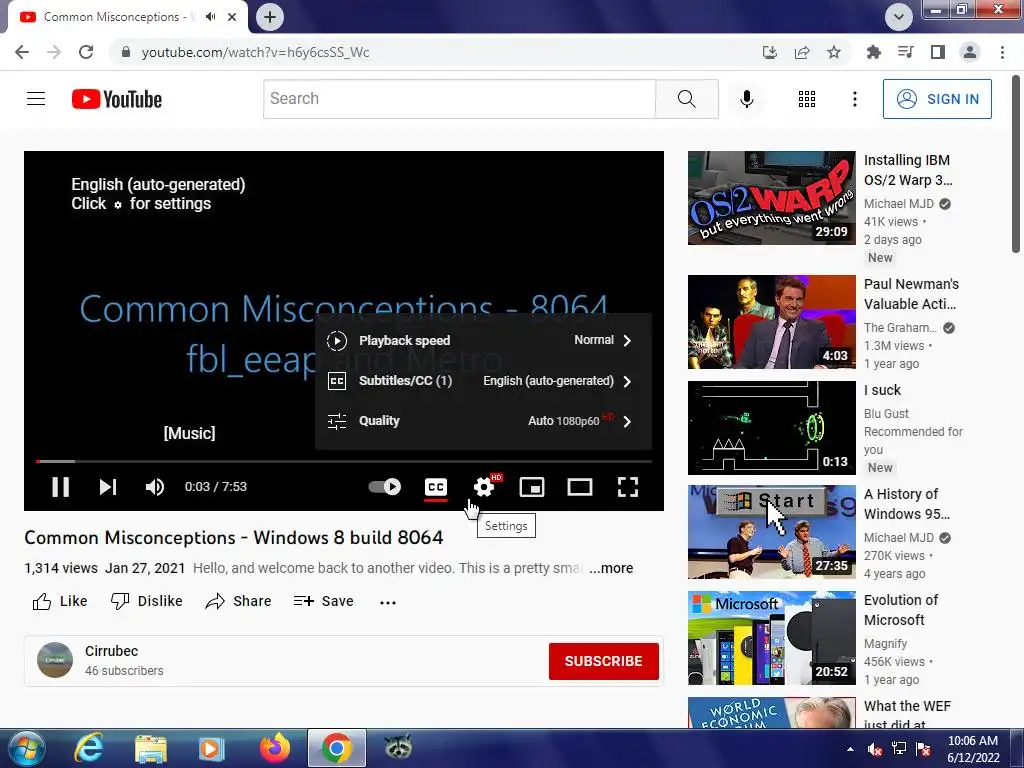
Task: Open YouTube guide hamburger menu
Action: click(x=36, y=99)
